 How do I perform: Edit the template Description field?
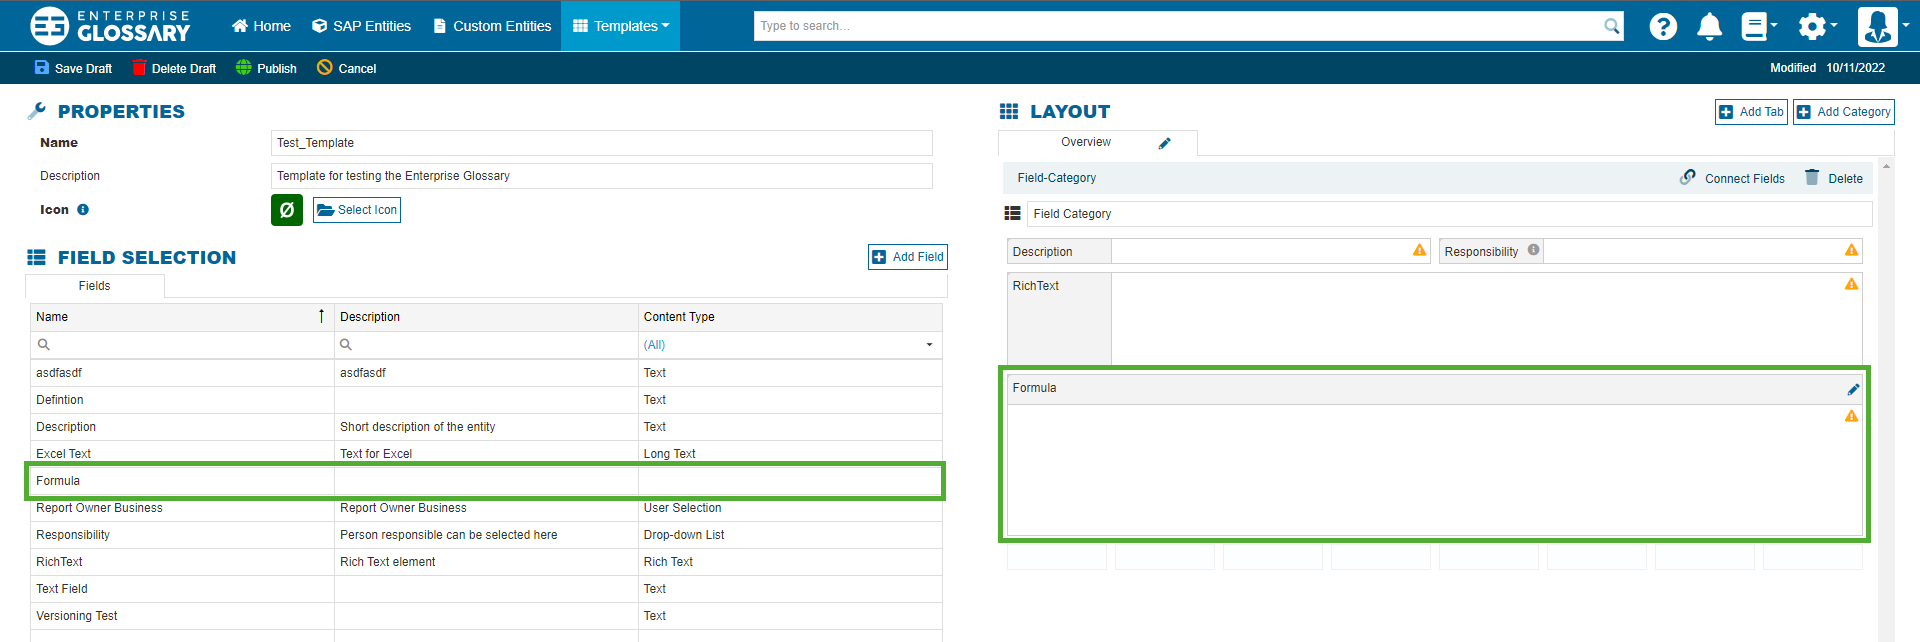601,176
